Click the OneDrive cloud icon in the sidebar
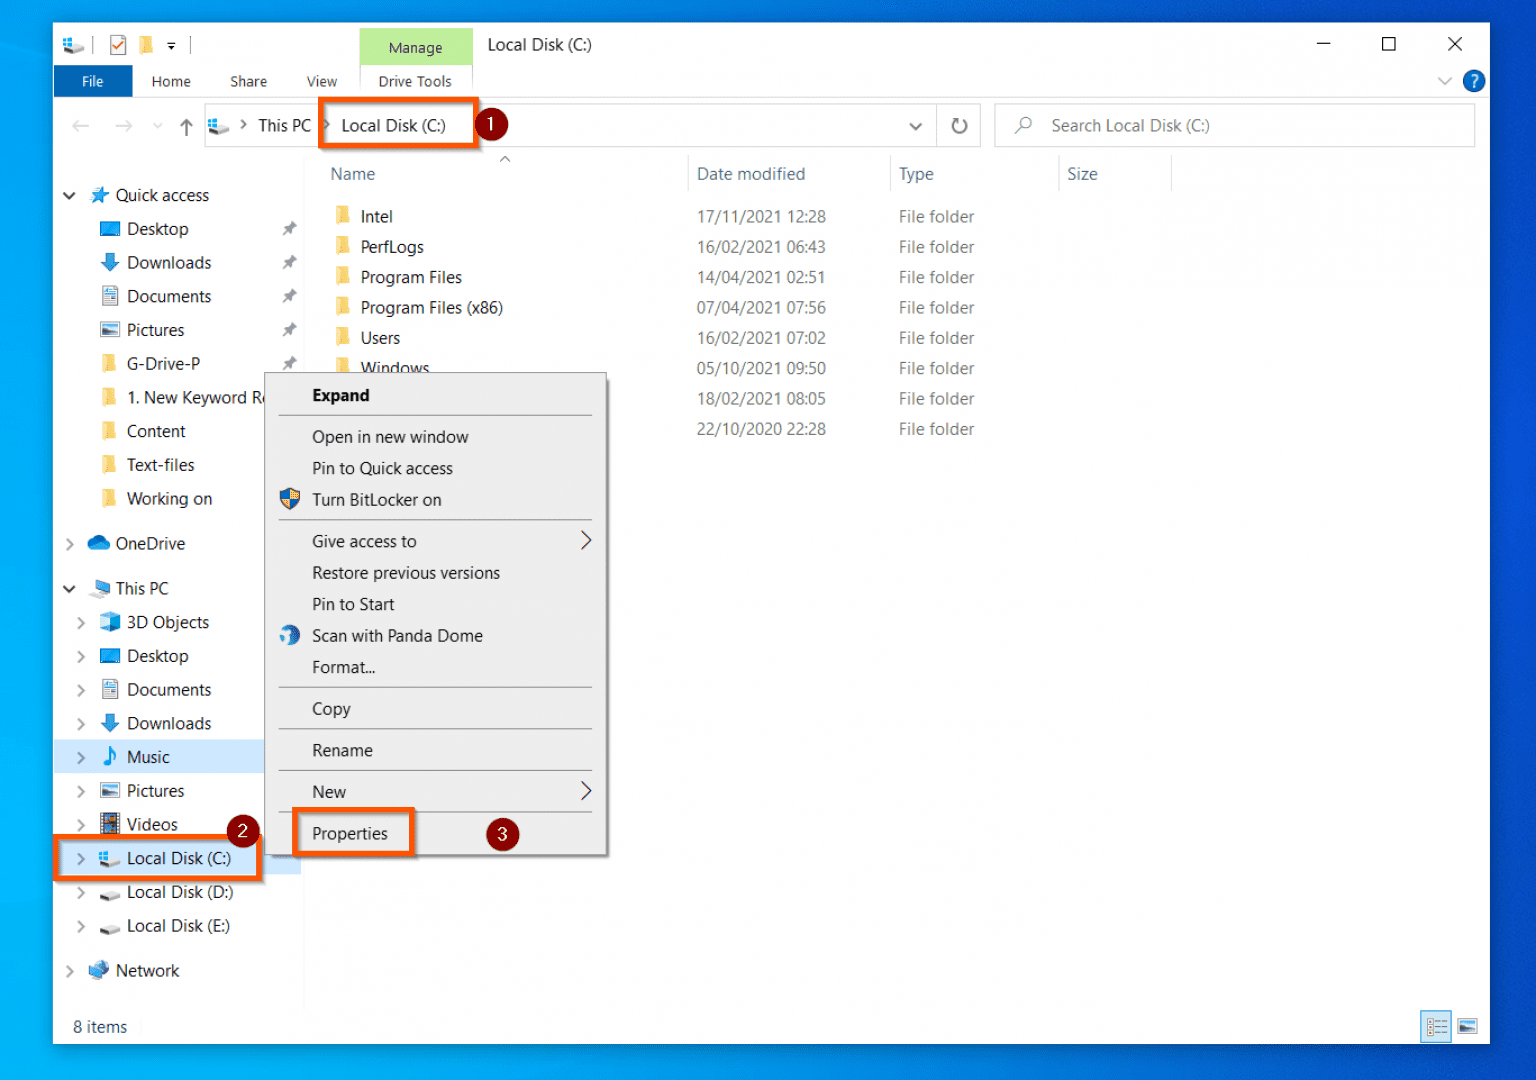1536x1080 pixels. [98, 543]
